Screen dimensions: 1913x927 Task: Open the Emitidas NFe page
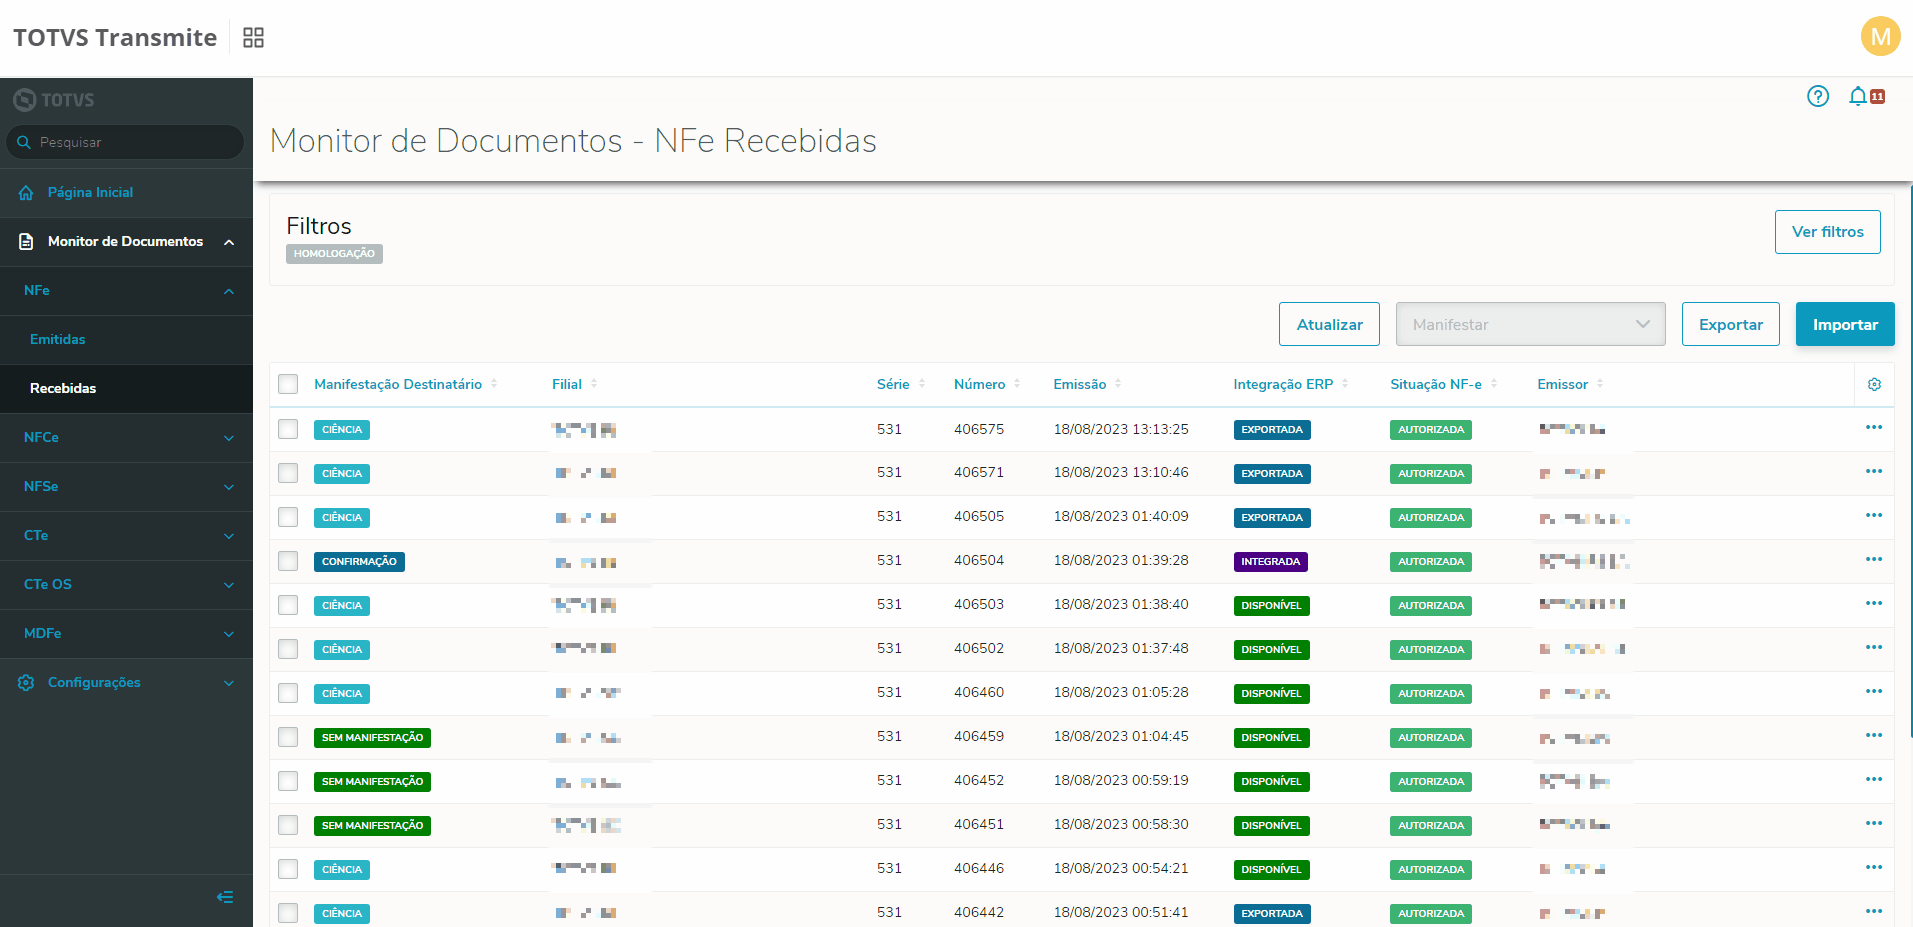[58, 340]
